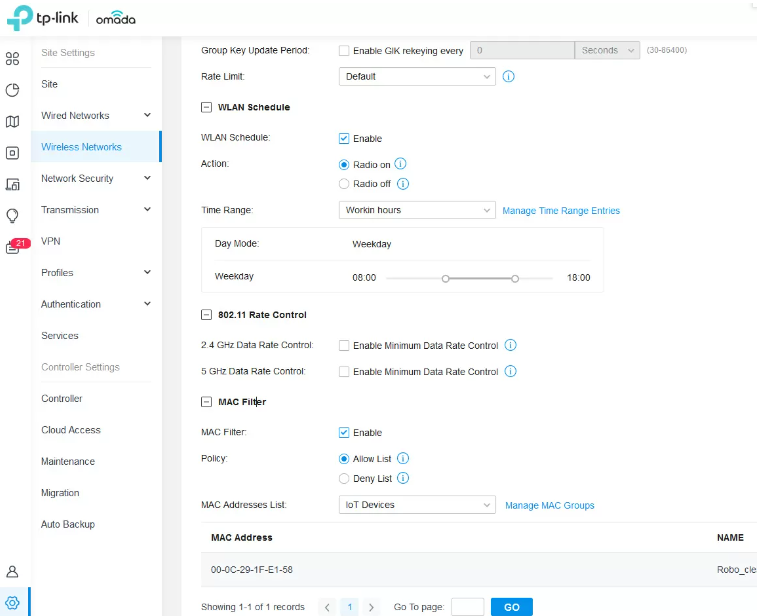Click the Weekday time range slider's start handle
Image resolution: width=773 pixels, height=616 pixels.
(446, 278)
